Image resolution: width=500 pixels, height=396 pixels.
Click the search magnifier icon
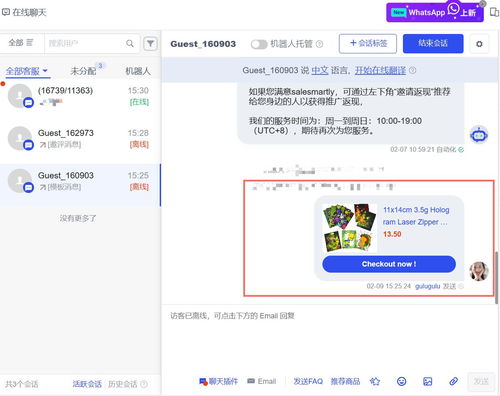[130, 43]
